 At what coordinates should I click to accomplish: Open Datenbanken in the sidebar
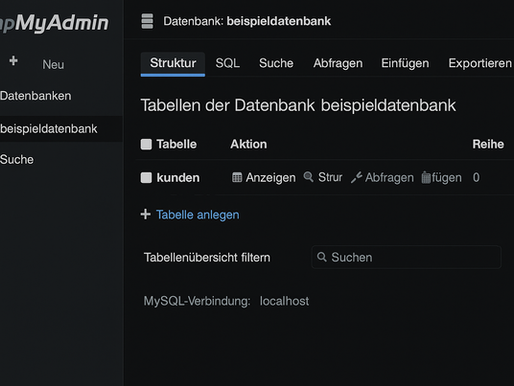(x=36, y=96)
